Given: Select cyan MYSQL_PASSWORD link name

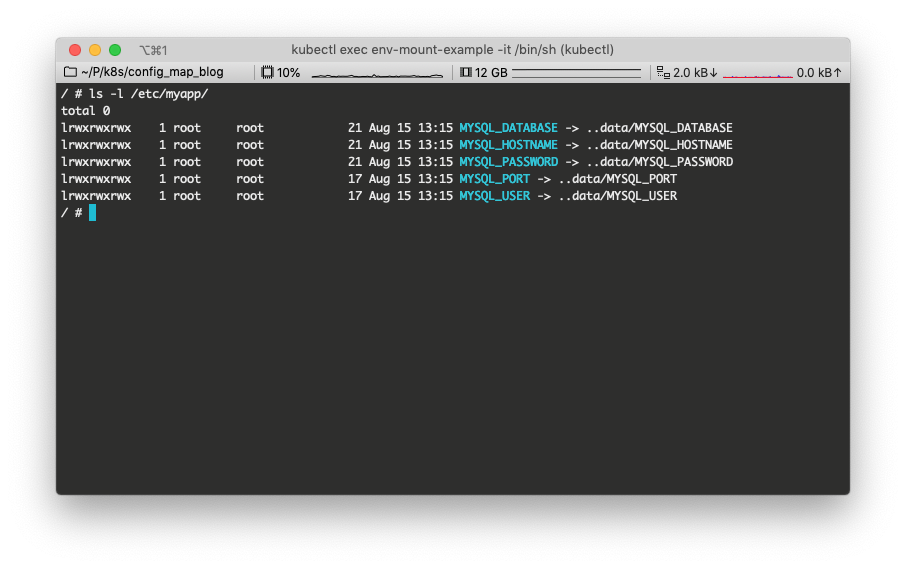Looking at the screenshot, I should click(x=508, y=162).
